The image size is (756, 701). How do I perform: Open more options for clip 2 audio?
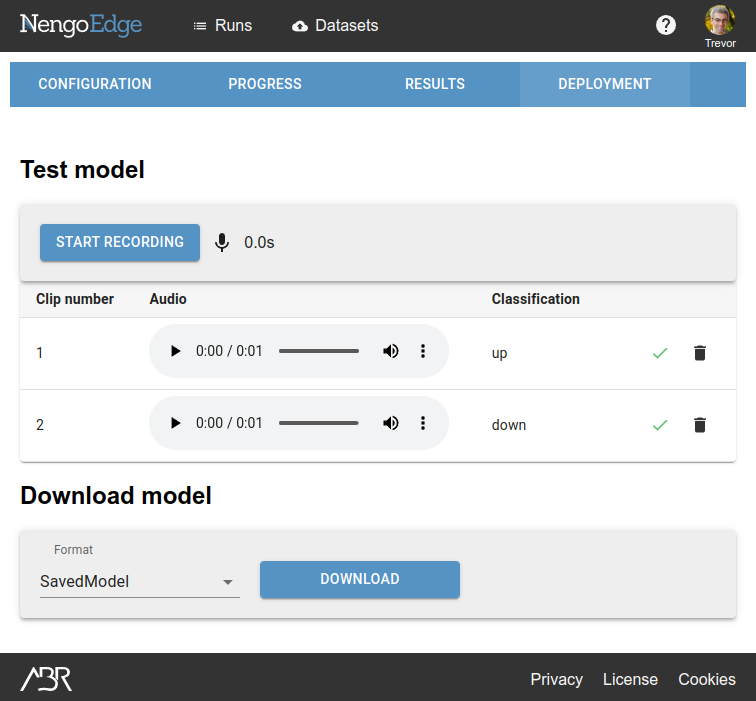point(423,423)
